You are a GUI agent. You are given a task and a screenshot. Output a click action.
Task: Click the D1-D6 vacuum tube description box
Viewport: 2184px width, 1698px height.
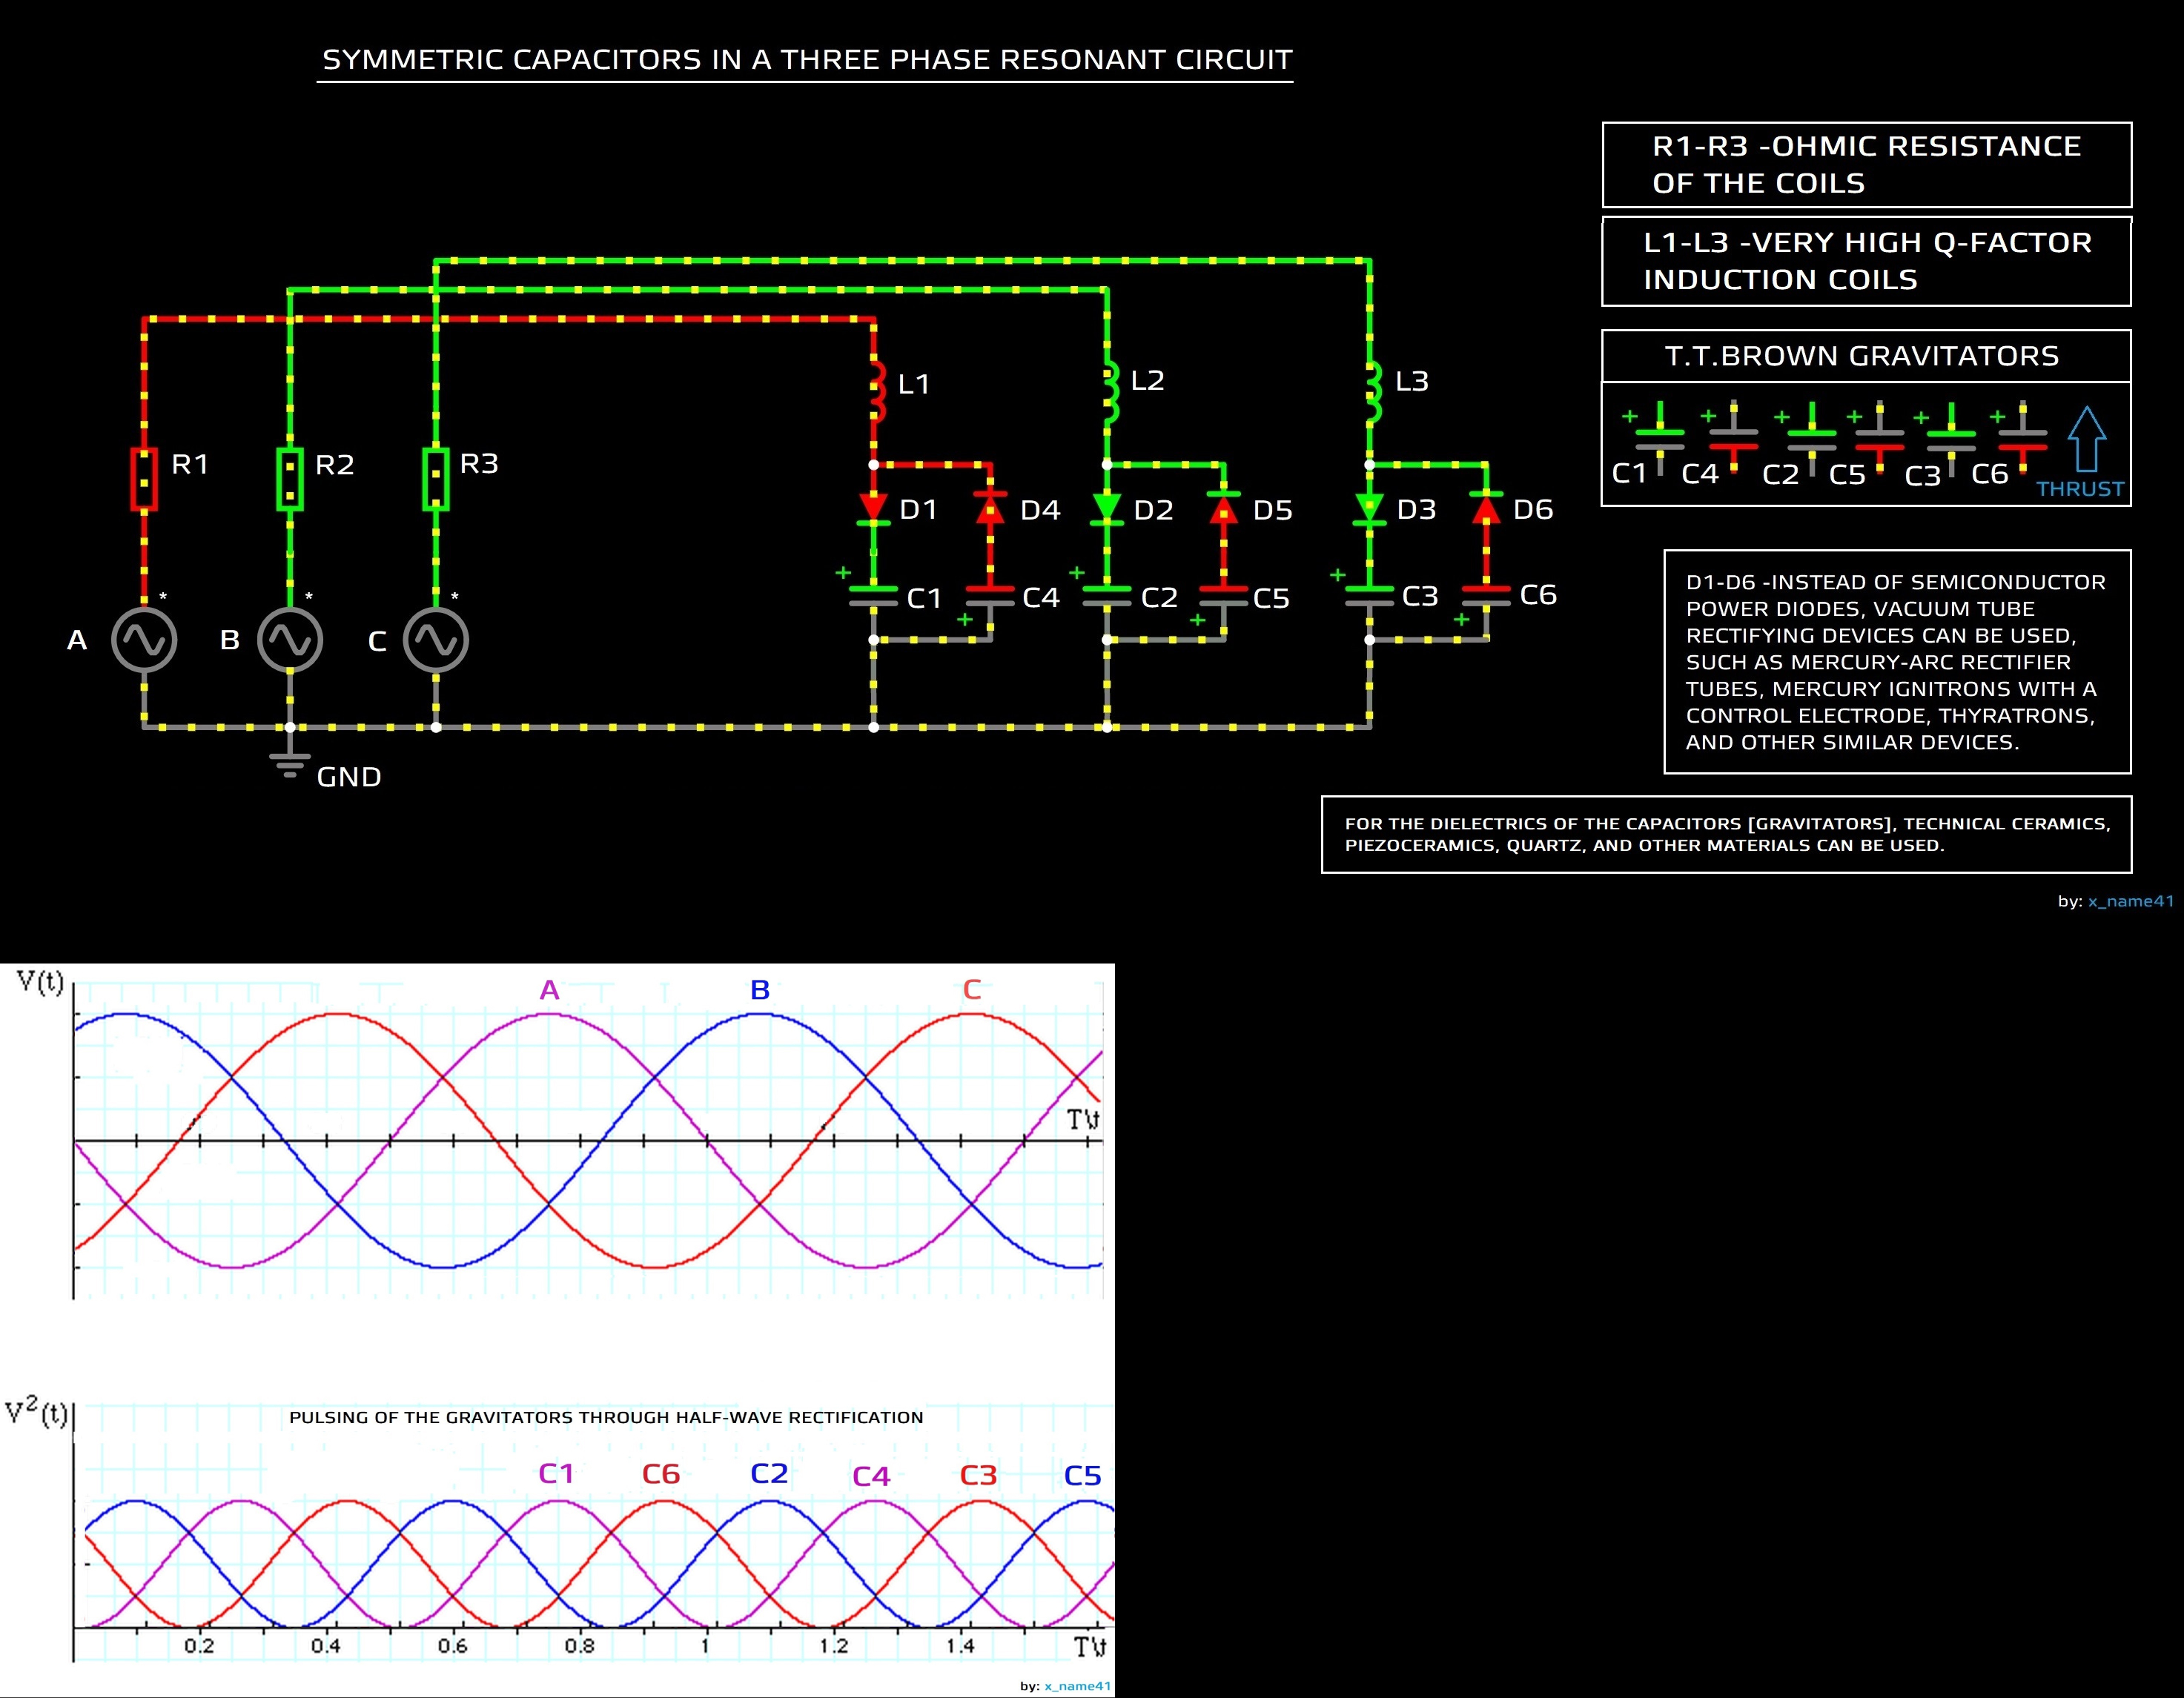coord(1897,661)
